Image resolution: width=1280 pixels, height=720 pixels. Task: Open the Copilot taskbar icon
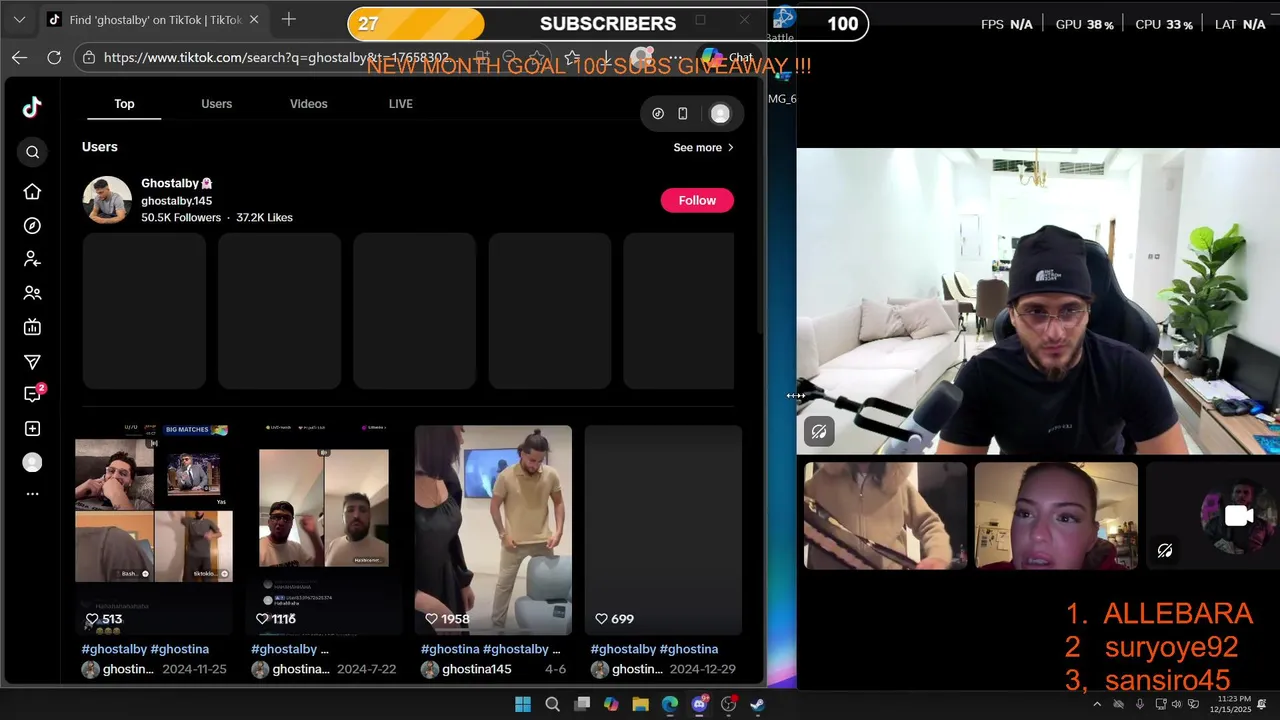click(x=611, y=704)
